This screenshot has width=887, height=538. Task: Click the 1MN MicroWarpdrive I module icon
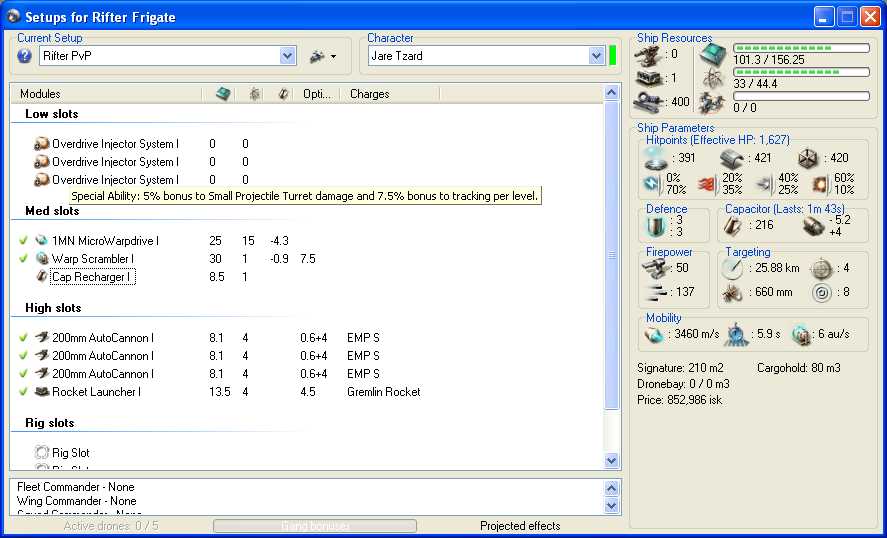(42, 240)
